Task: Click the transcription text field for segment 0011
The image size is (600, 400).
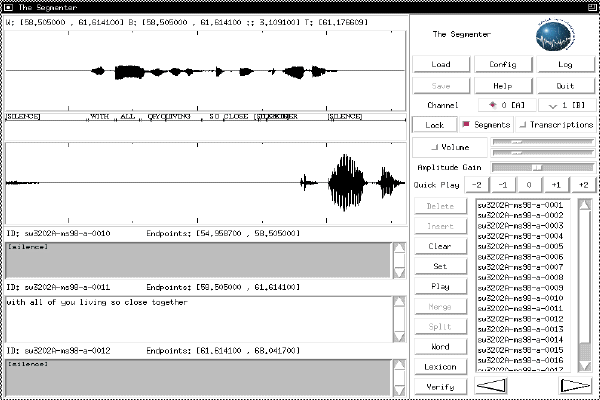Action: click(198, 319)
